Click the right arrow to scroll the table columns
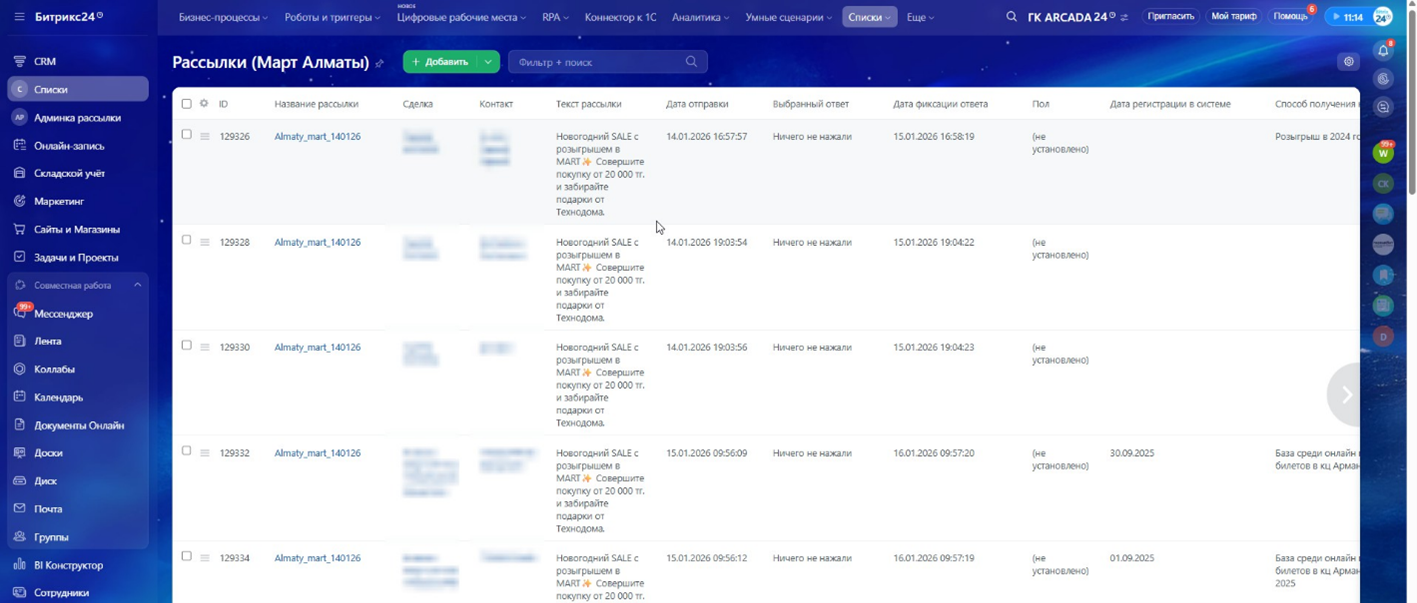 click(1346, 395)
